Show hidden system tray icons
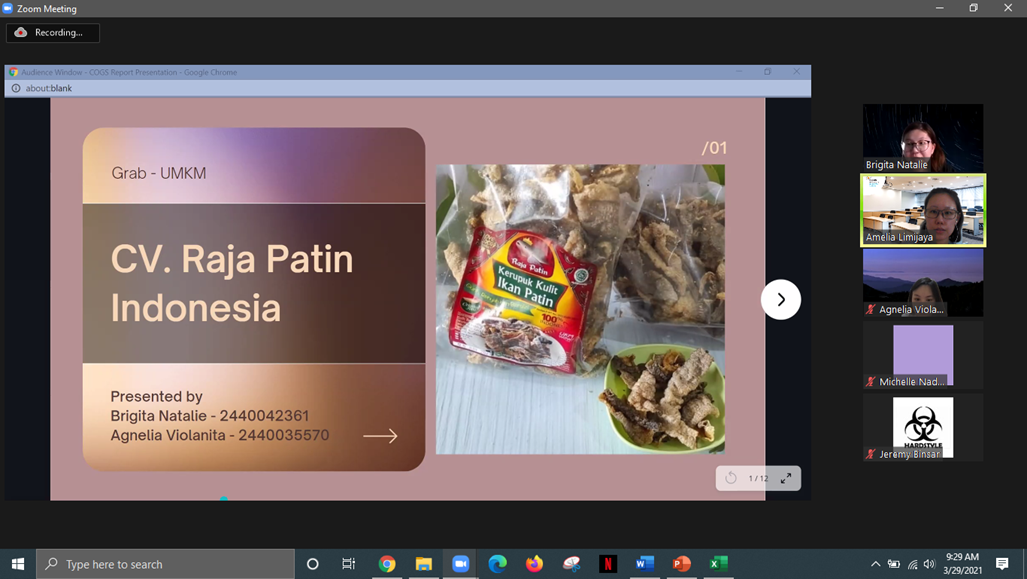Viewport: 1027px width, 579px height. [875, 564]
